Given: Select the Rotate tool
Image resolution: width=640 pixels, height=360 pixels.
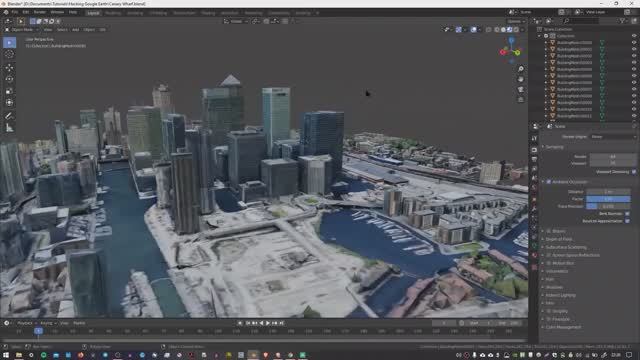Looking at the screenshot, I should click(x=9, y=79).
